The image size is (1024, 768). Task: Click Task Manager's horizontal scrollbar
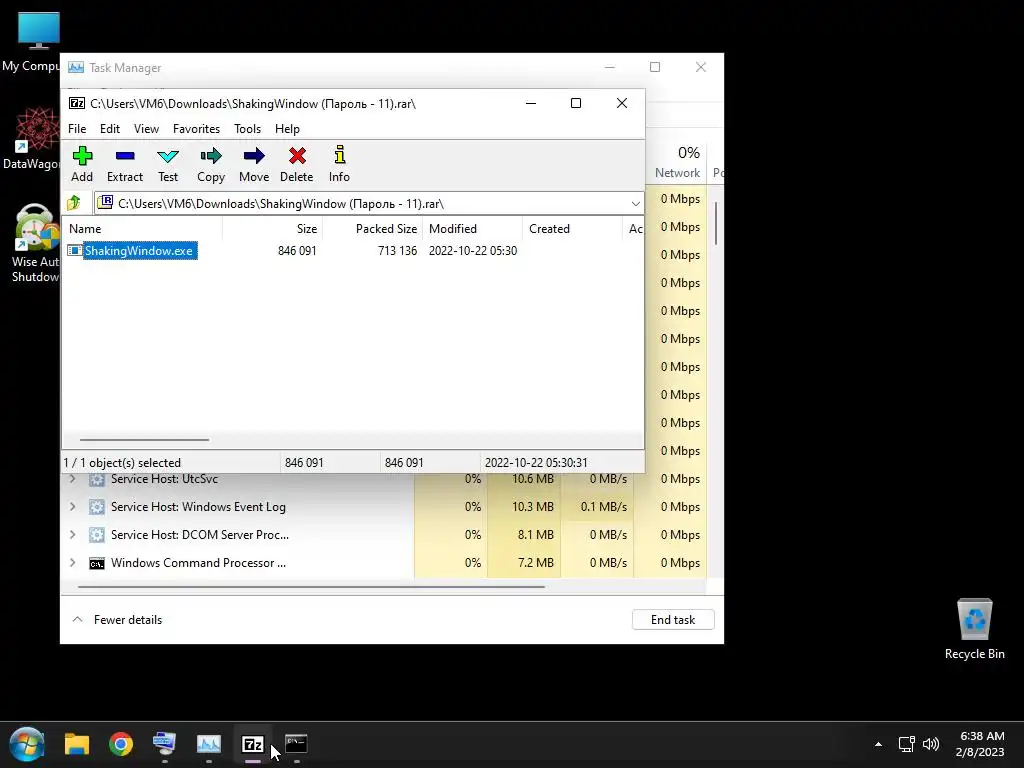(311, 586)
